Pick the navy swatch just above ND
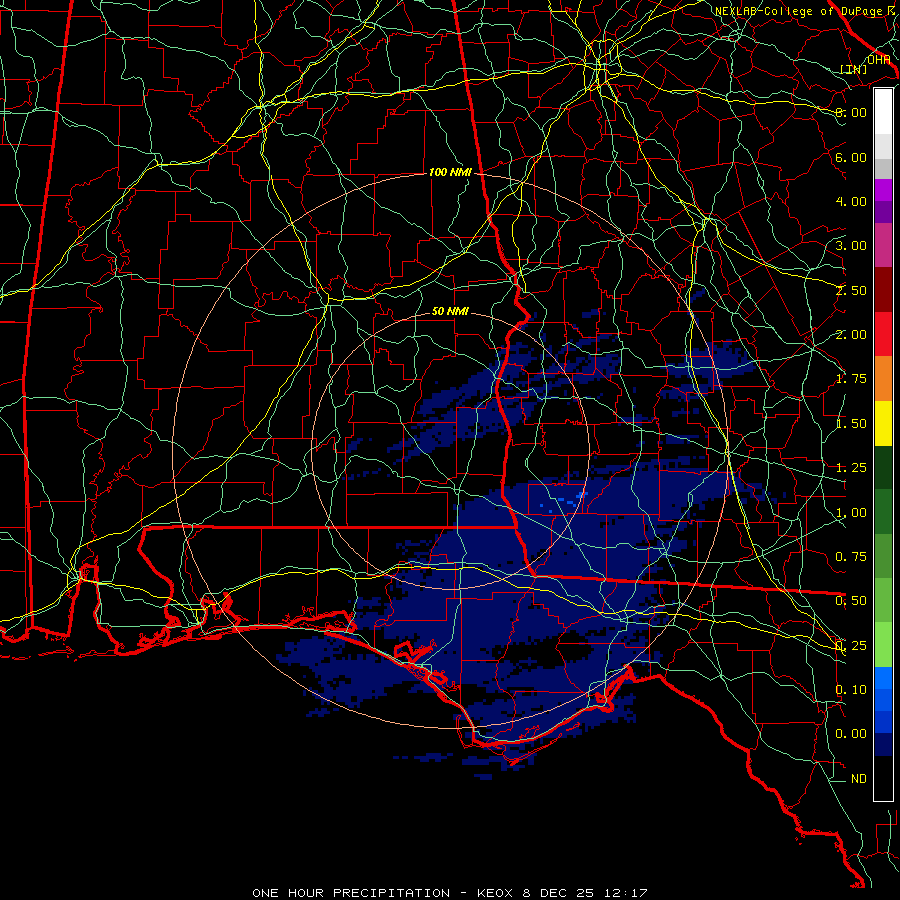The image size is (900, 900). pos(883,744)
